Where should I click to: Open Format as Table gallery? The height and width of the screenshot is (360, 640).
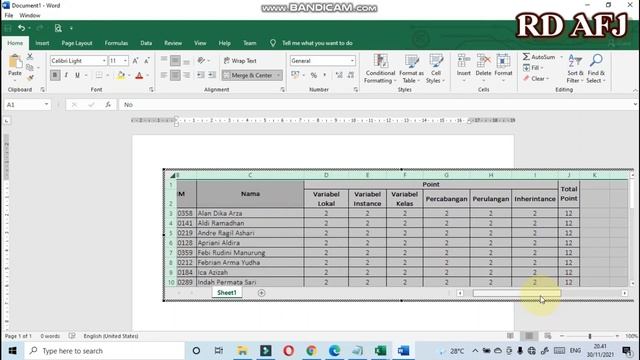click(411, 69)
